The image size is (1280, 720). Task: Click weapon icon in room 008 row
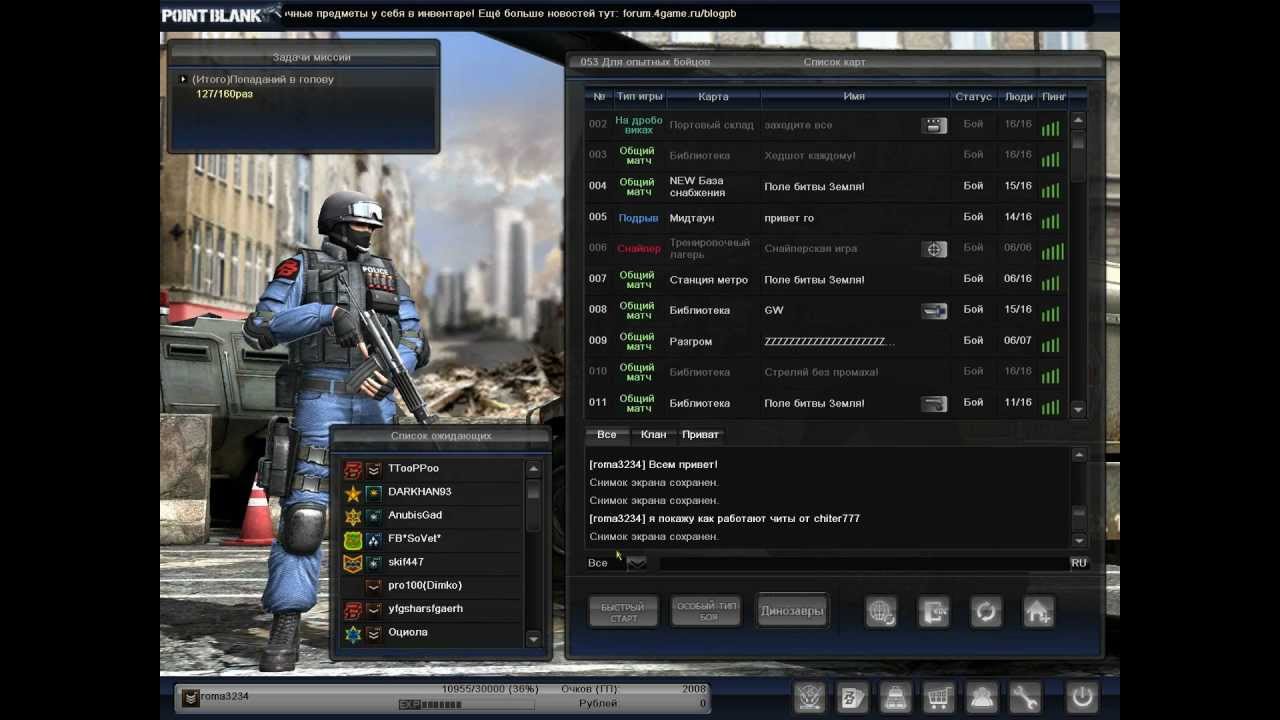click(x=934, y=311)
